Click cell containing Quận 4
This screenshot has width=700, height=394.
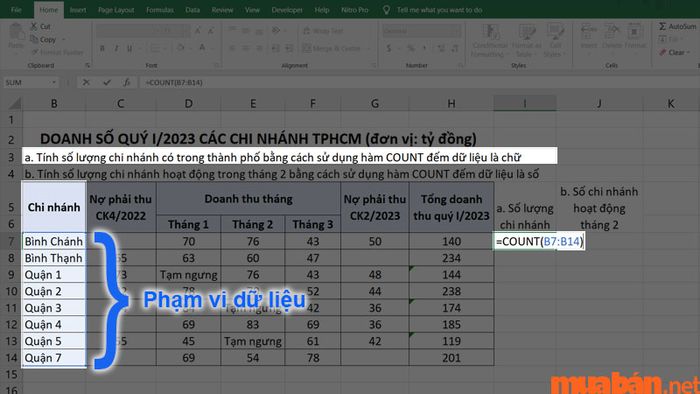pyautogui.click(x=54, y=324)
